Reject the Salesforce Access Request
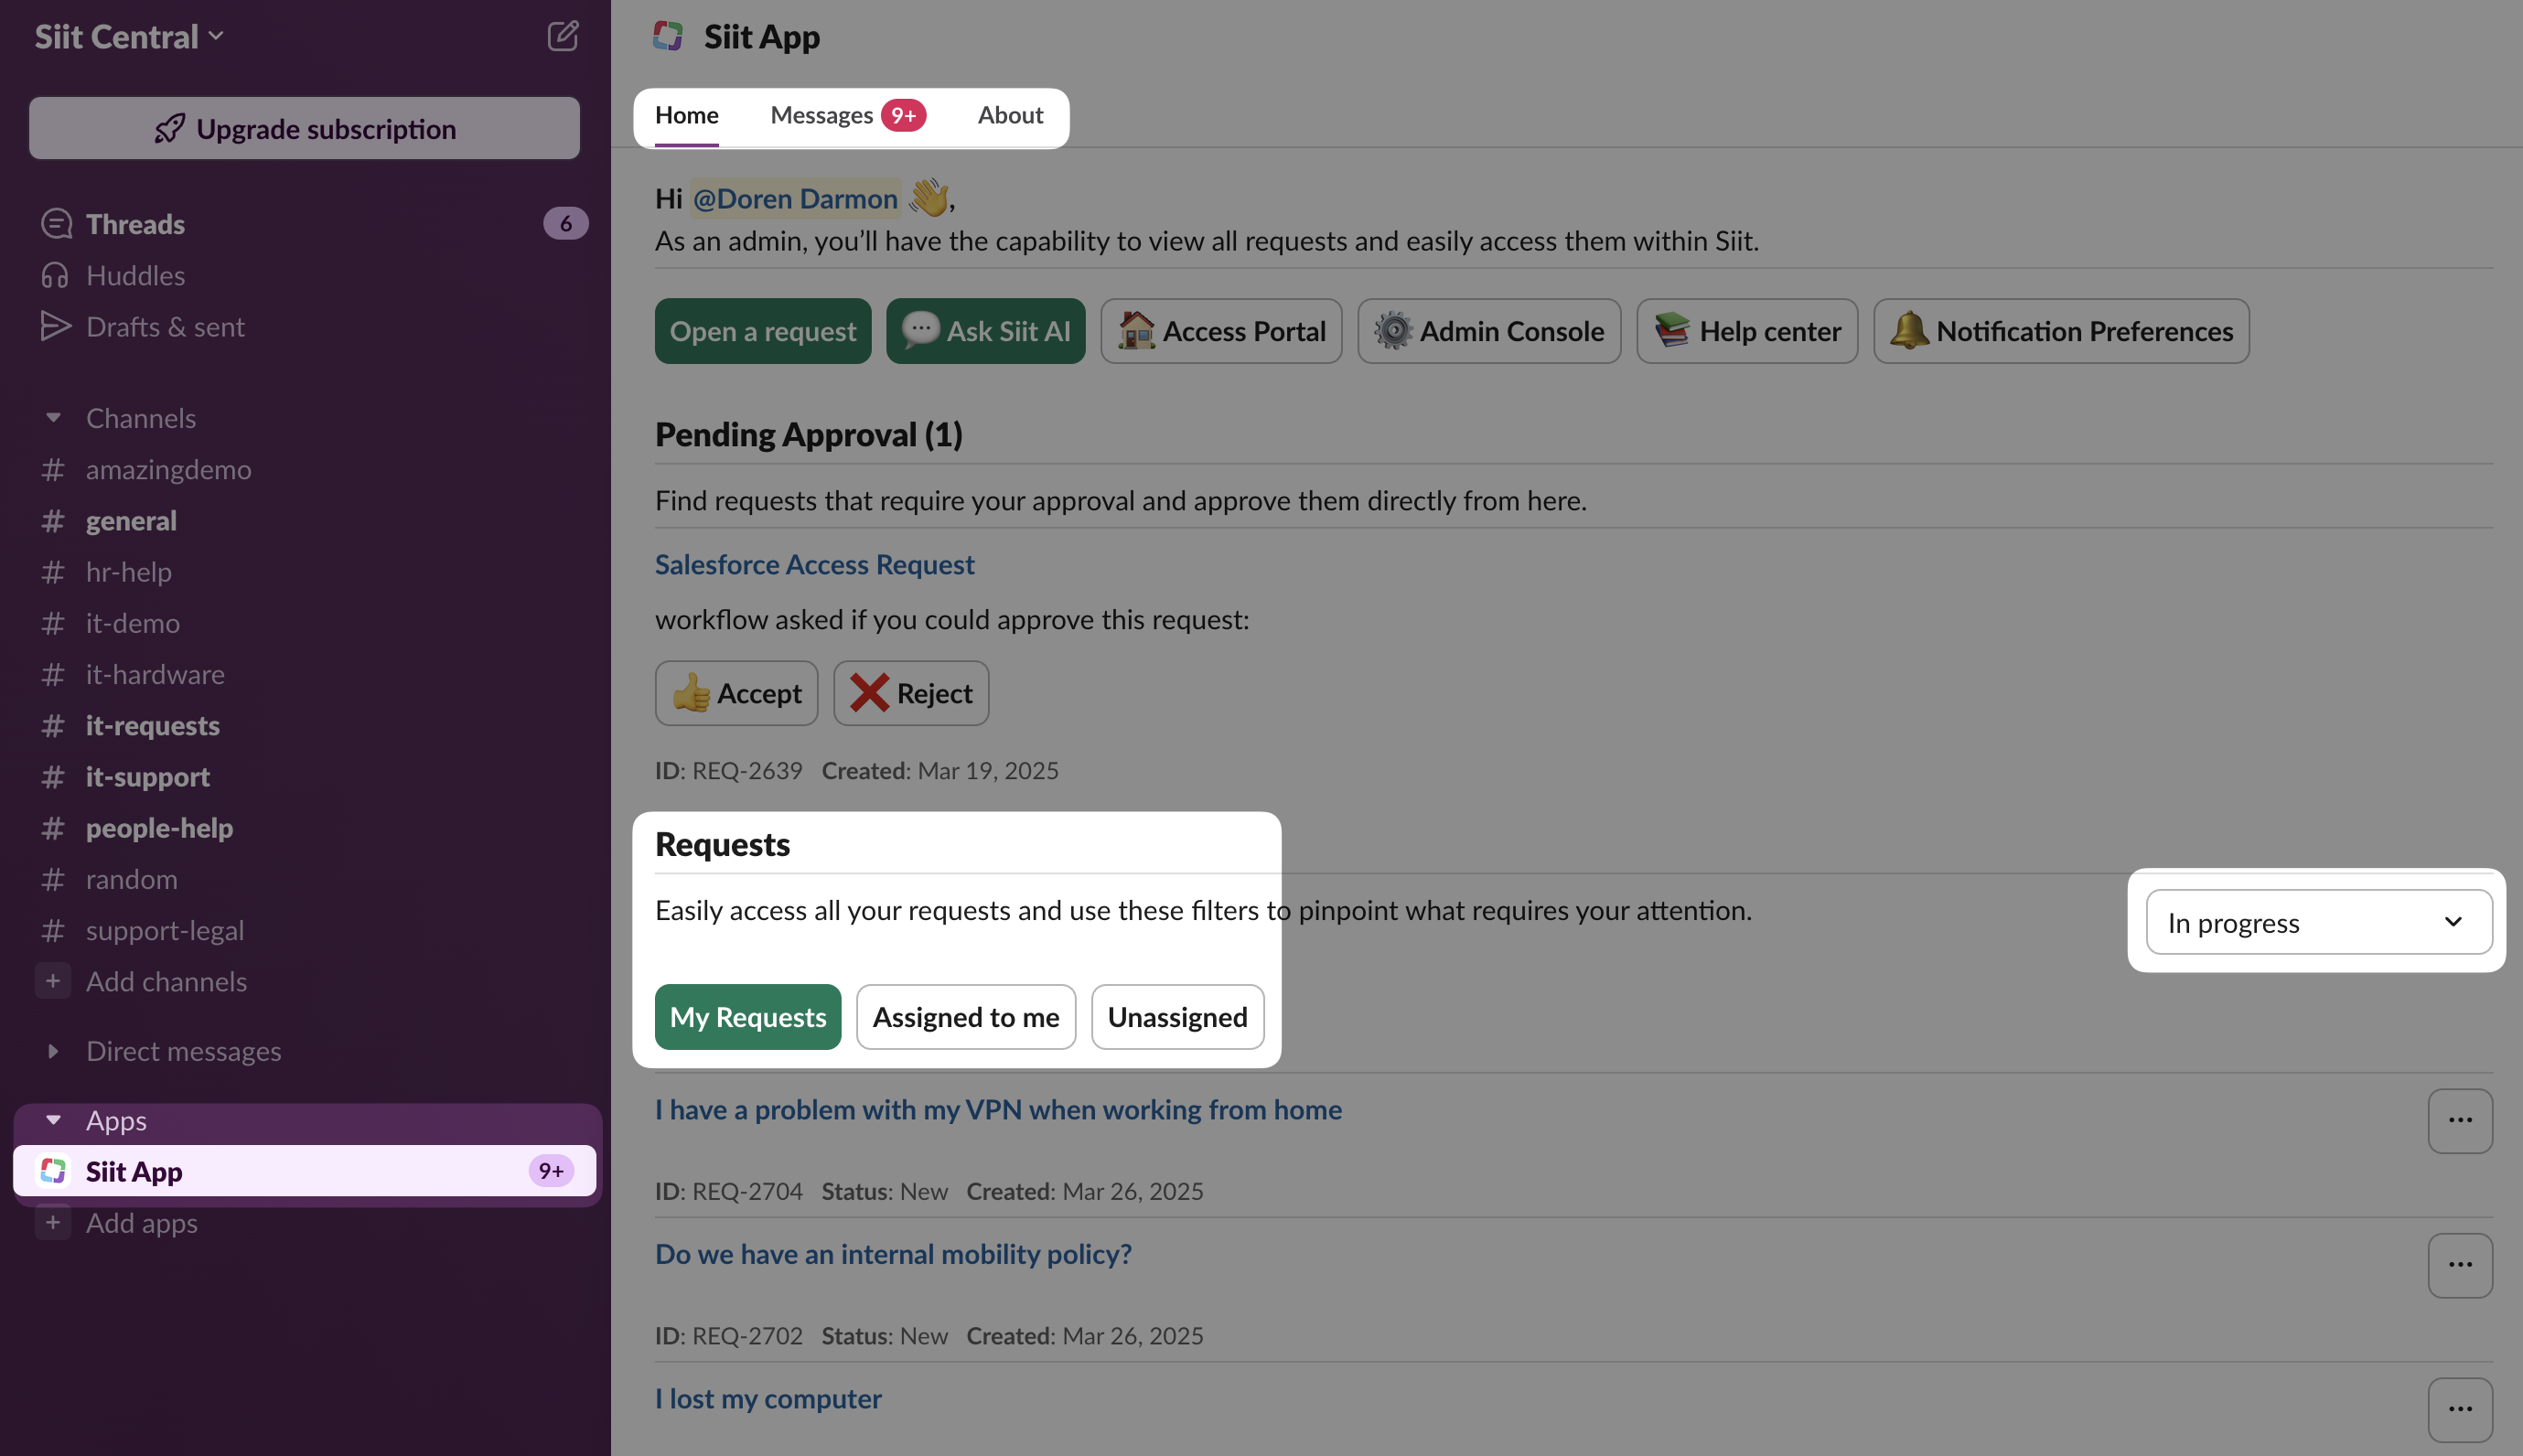Viewport: 2523px width, 1456px height. [910, 693]
